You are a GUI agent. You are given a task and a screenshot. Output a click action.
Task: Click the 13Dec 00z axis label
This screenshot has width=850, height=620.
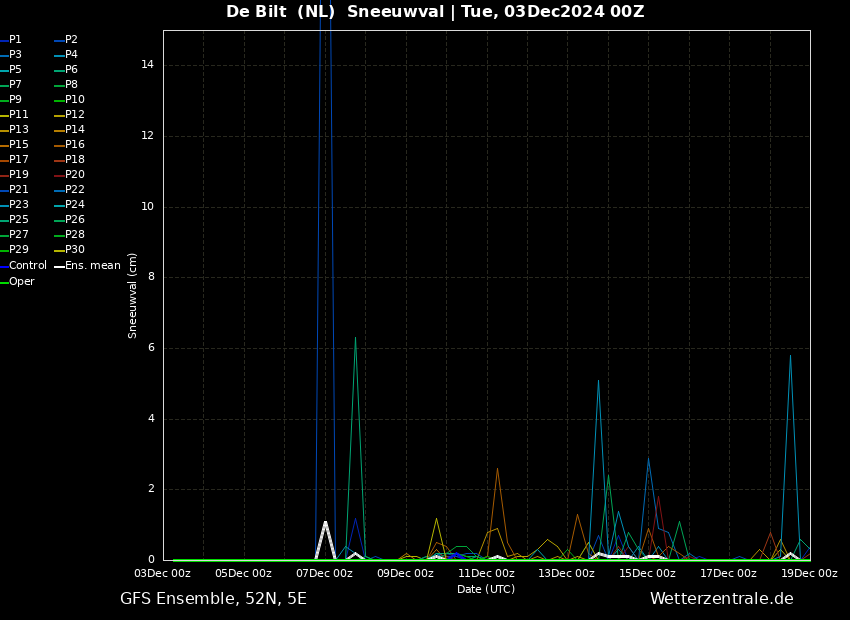pos(567,573)
